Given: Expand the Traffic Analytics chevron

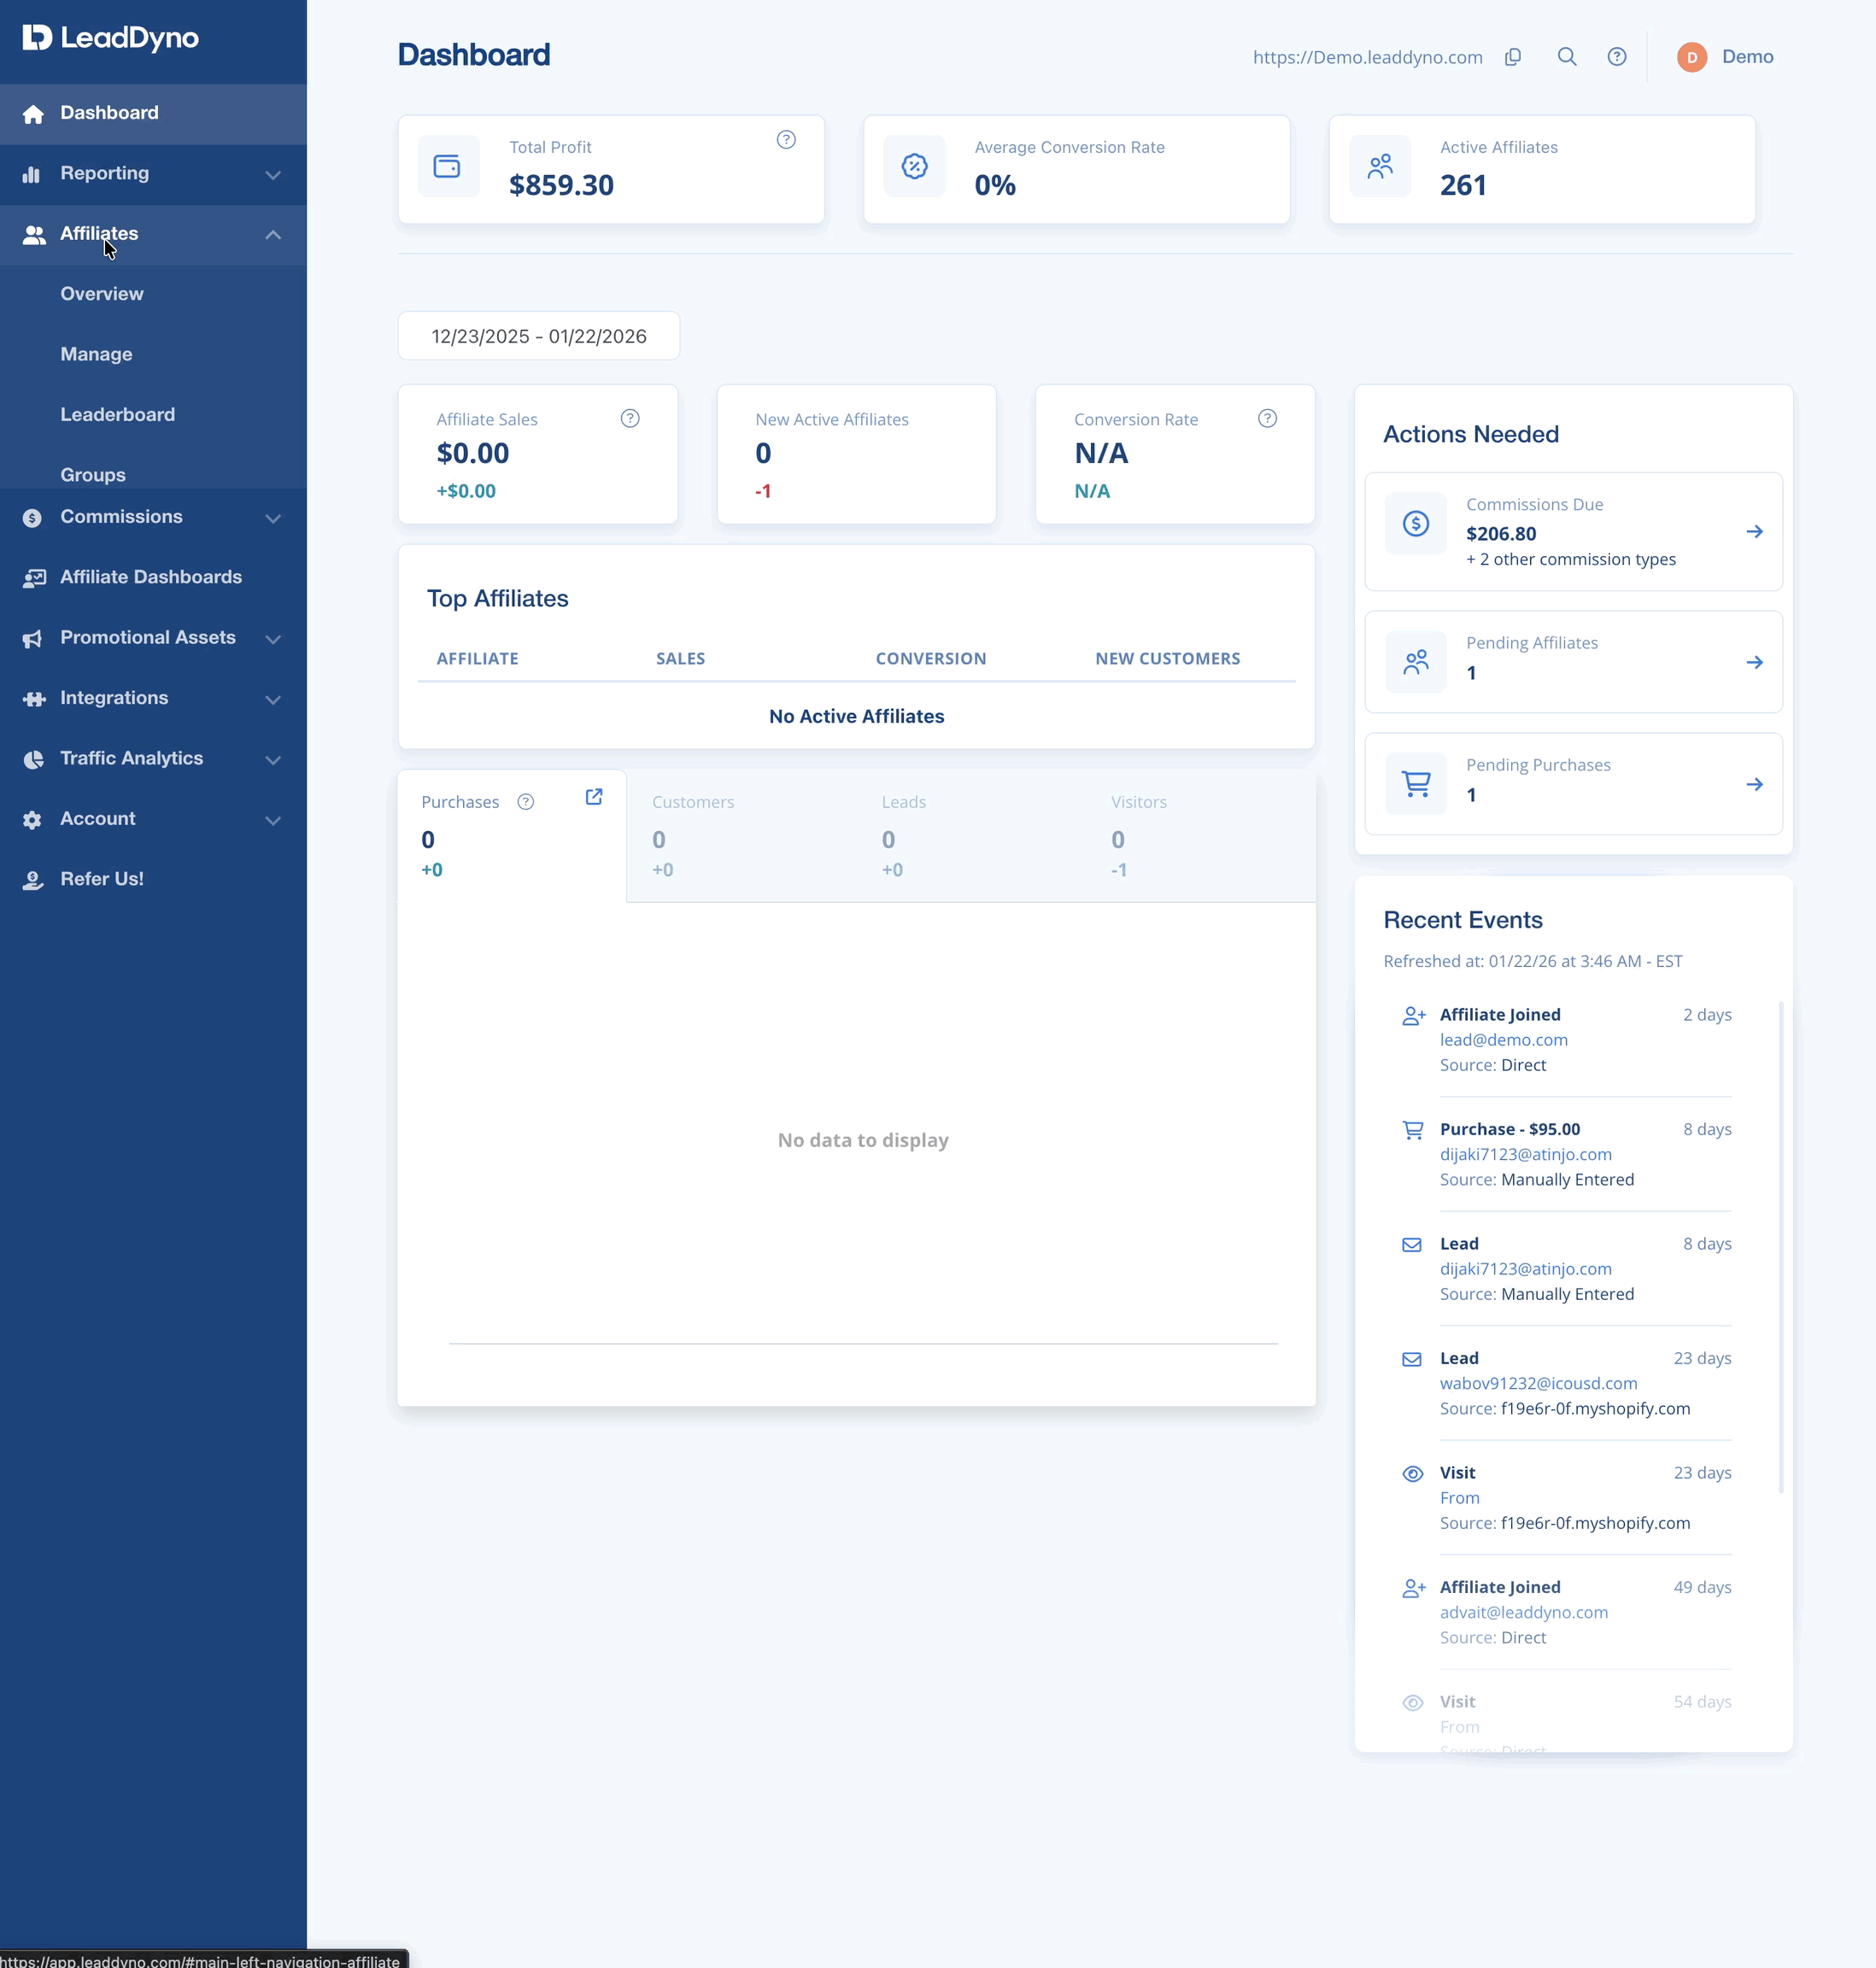Looking at the screenshot, I should click(x=273, y=759).
